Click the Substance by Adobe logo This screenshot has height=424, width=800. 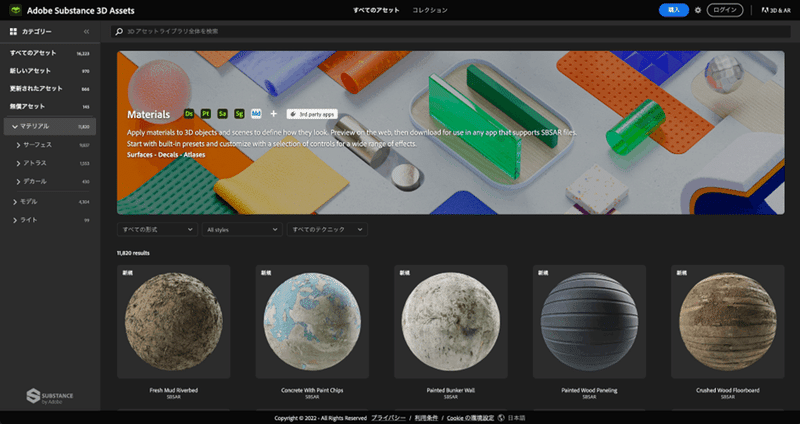tap(49, 396)
